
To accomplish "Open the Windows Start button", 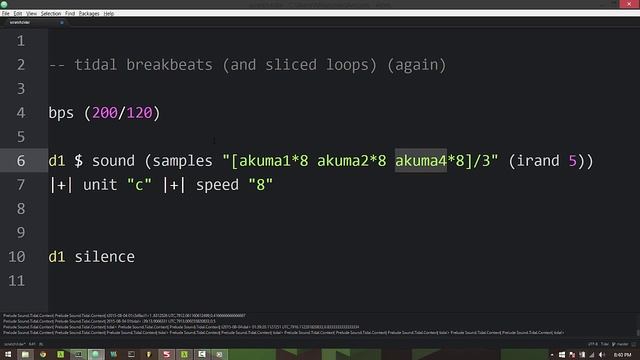I will click(8, 354).
